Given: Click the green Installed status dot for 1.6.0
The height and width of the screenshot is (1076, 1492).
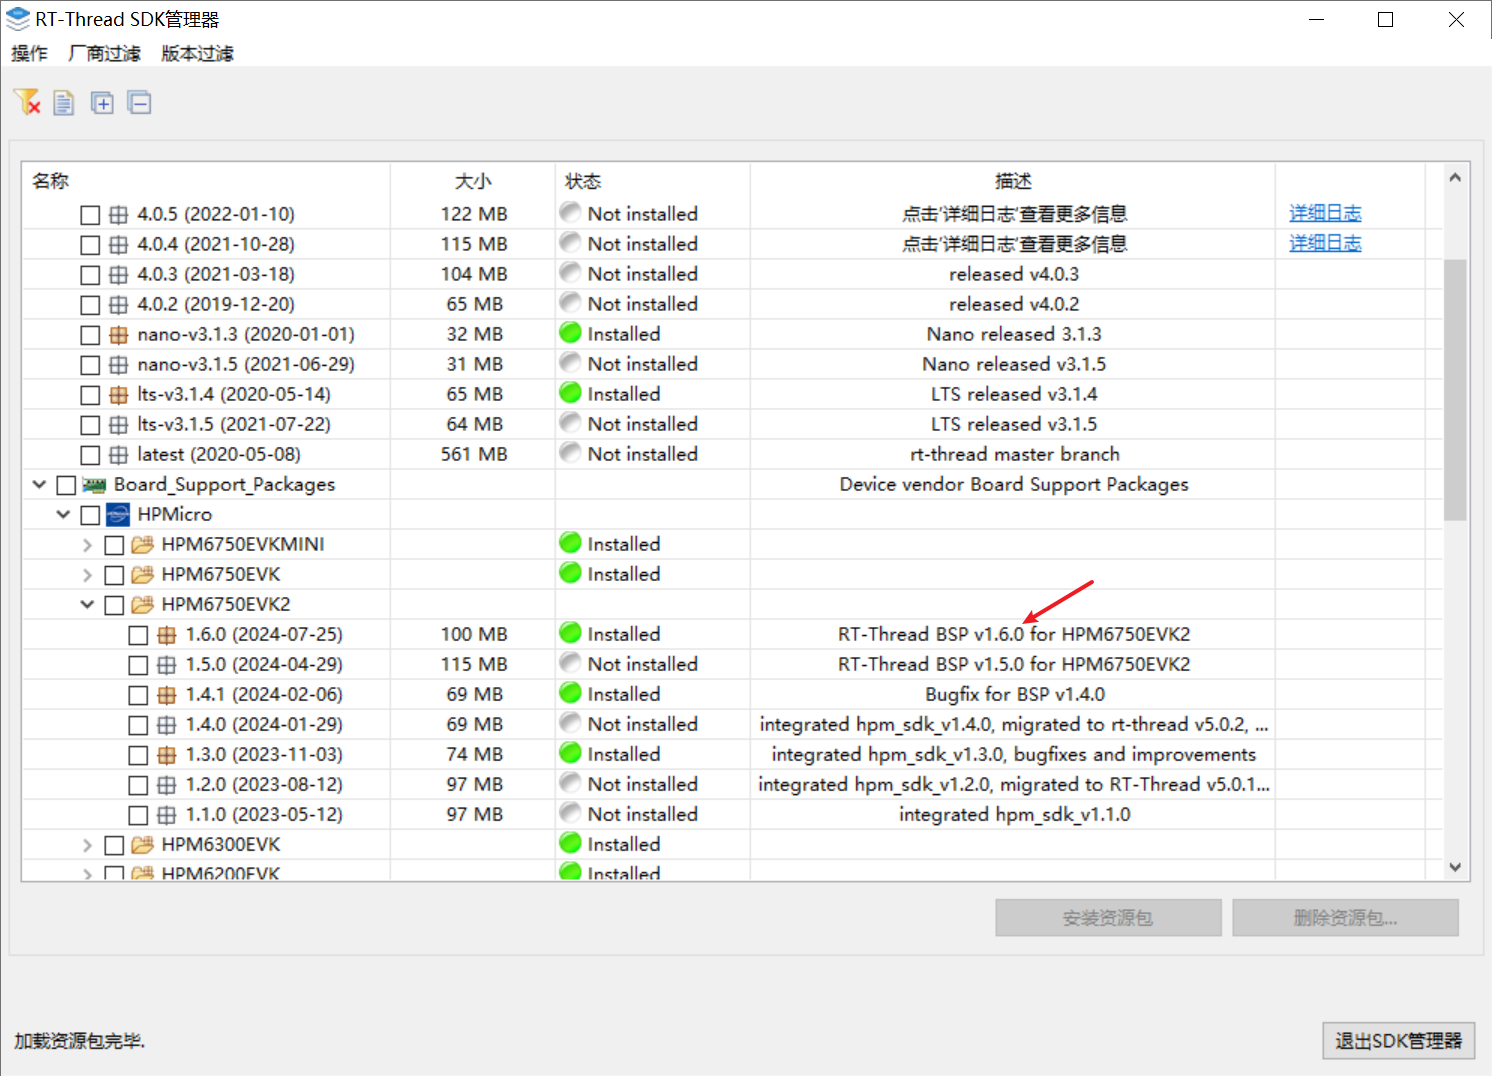Looking at the screenshot, I should (x=571, y=633).
